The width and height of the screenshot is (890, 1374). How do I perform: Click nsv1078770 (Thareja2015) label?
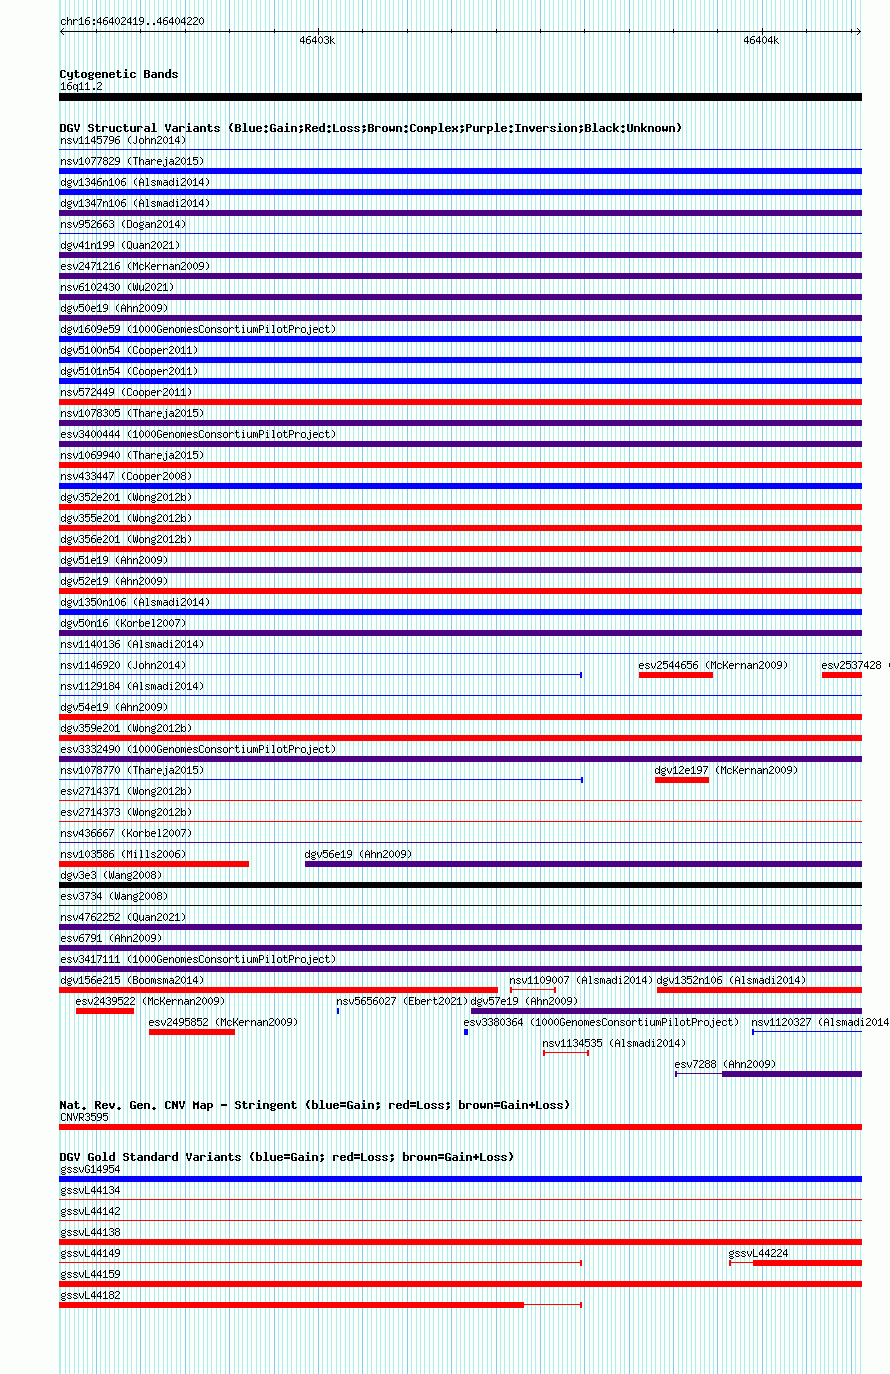coord(132,770)
